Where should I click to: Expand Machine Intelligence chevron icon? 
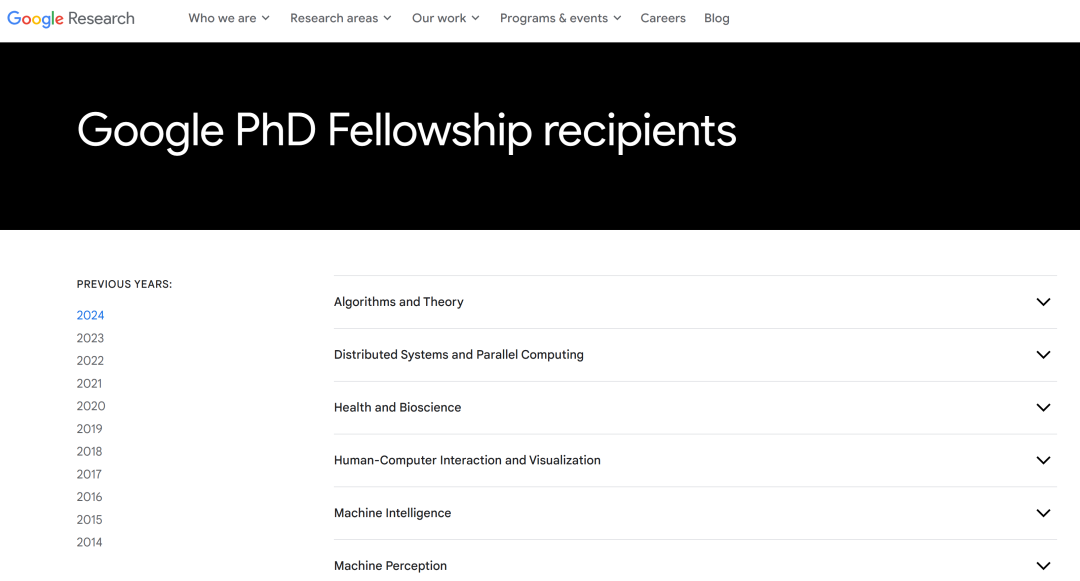1043,514
